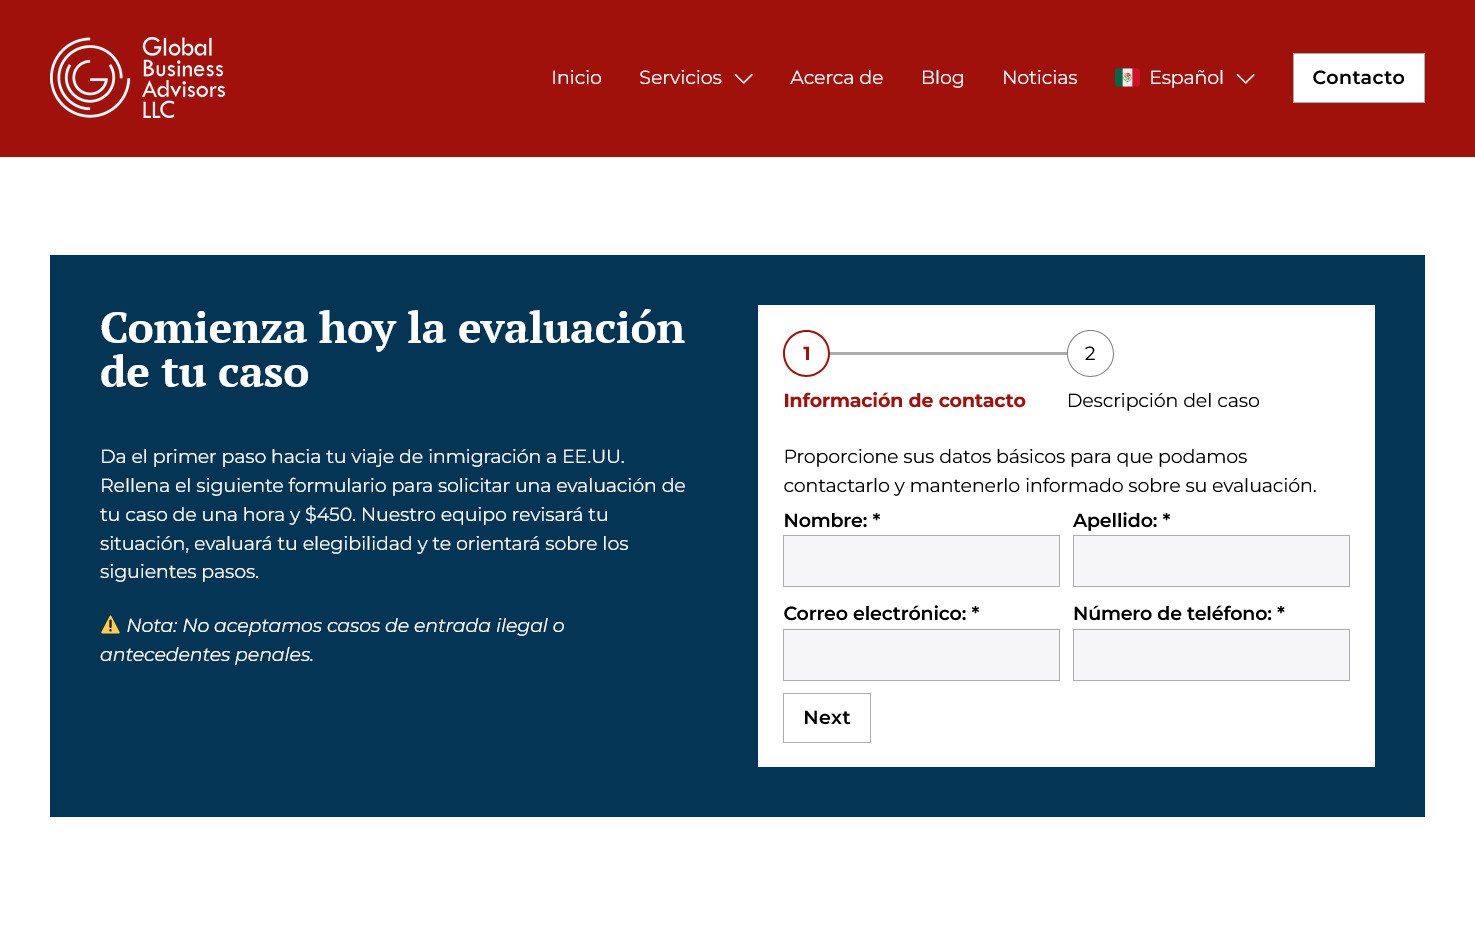
Task: Click the yellow warning icon beside Nota
Action: pos(110,626)
